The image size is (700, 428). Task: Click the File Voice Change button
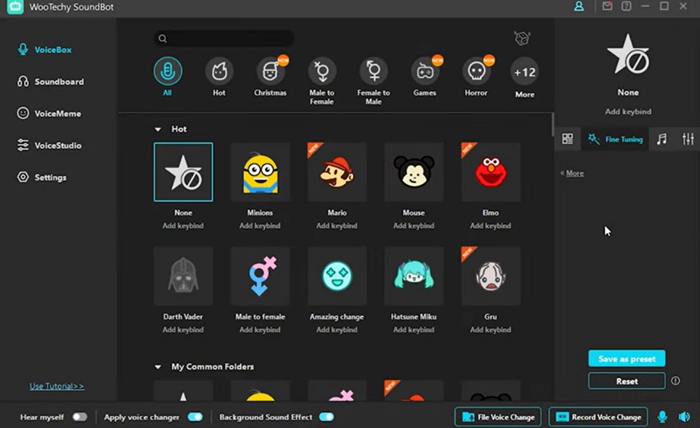coord(498,417)
